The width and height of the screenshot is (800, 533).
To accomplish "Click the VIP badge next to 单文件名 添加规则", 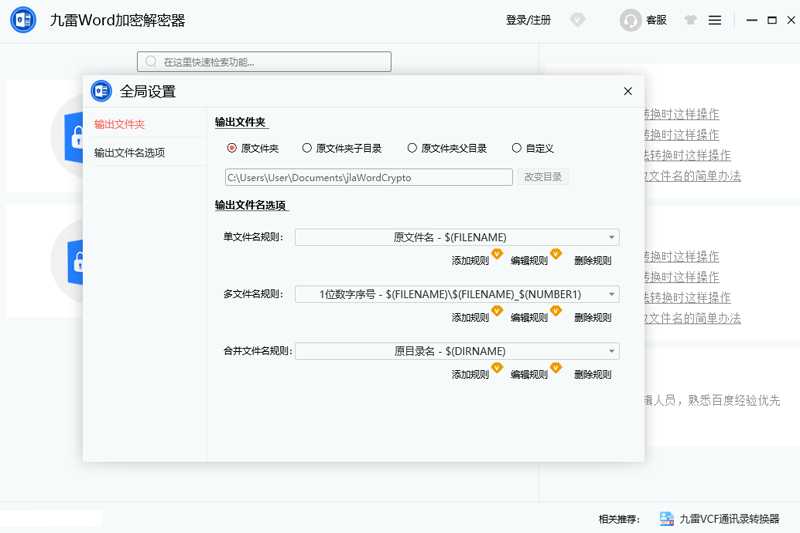I will coord(497,253).
